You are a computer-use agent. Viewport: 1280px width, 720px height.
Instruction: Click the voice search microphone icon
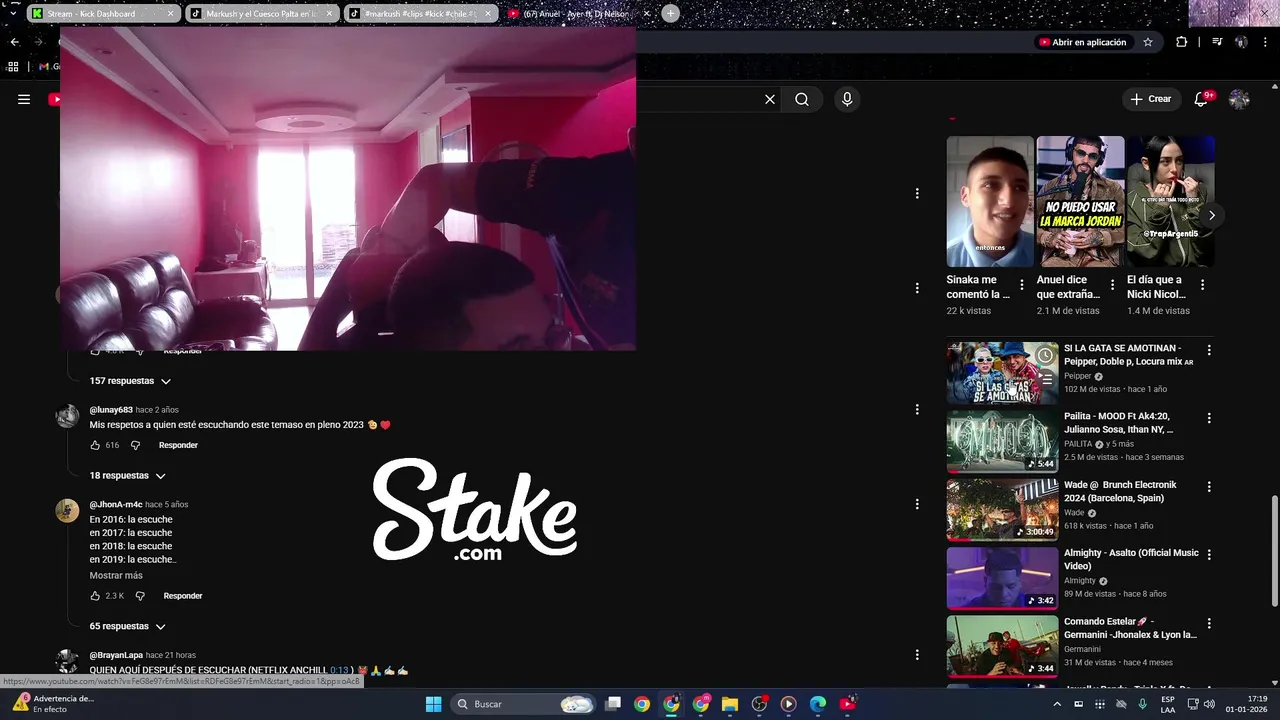[847, 99]
